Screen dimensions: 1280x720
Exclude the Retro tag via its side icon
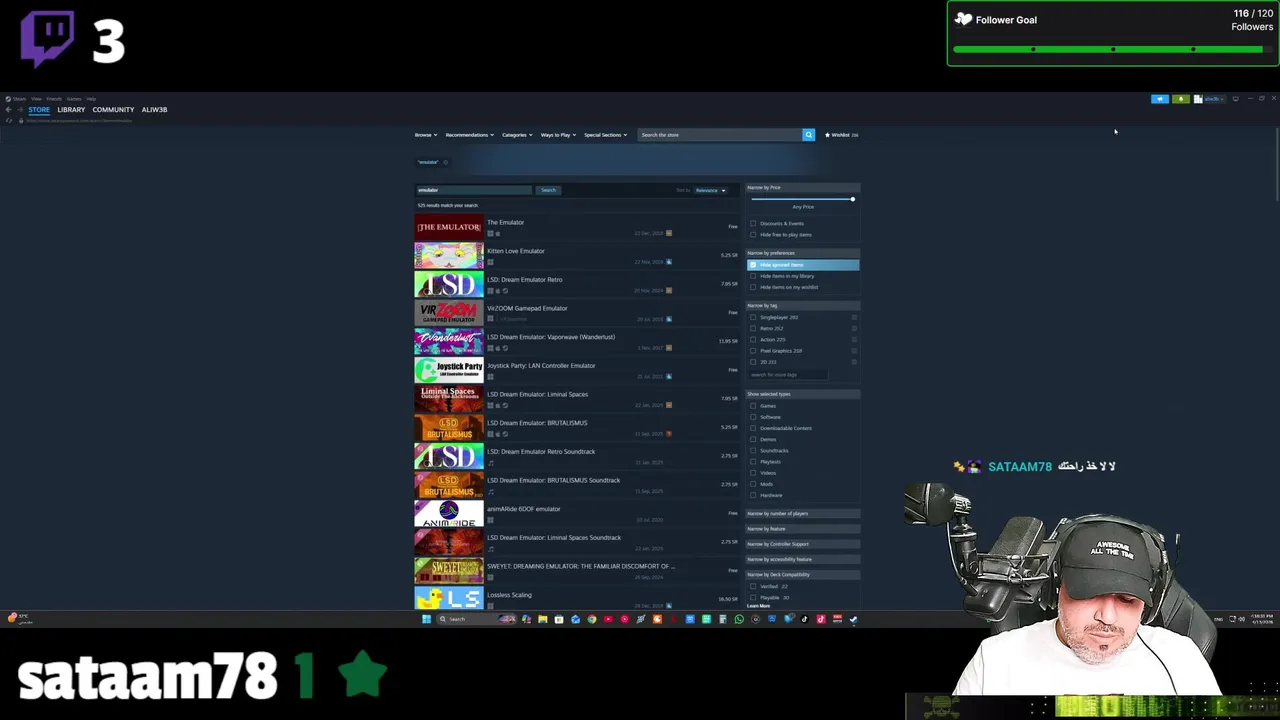point(854,328)
